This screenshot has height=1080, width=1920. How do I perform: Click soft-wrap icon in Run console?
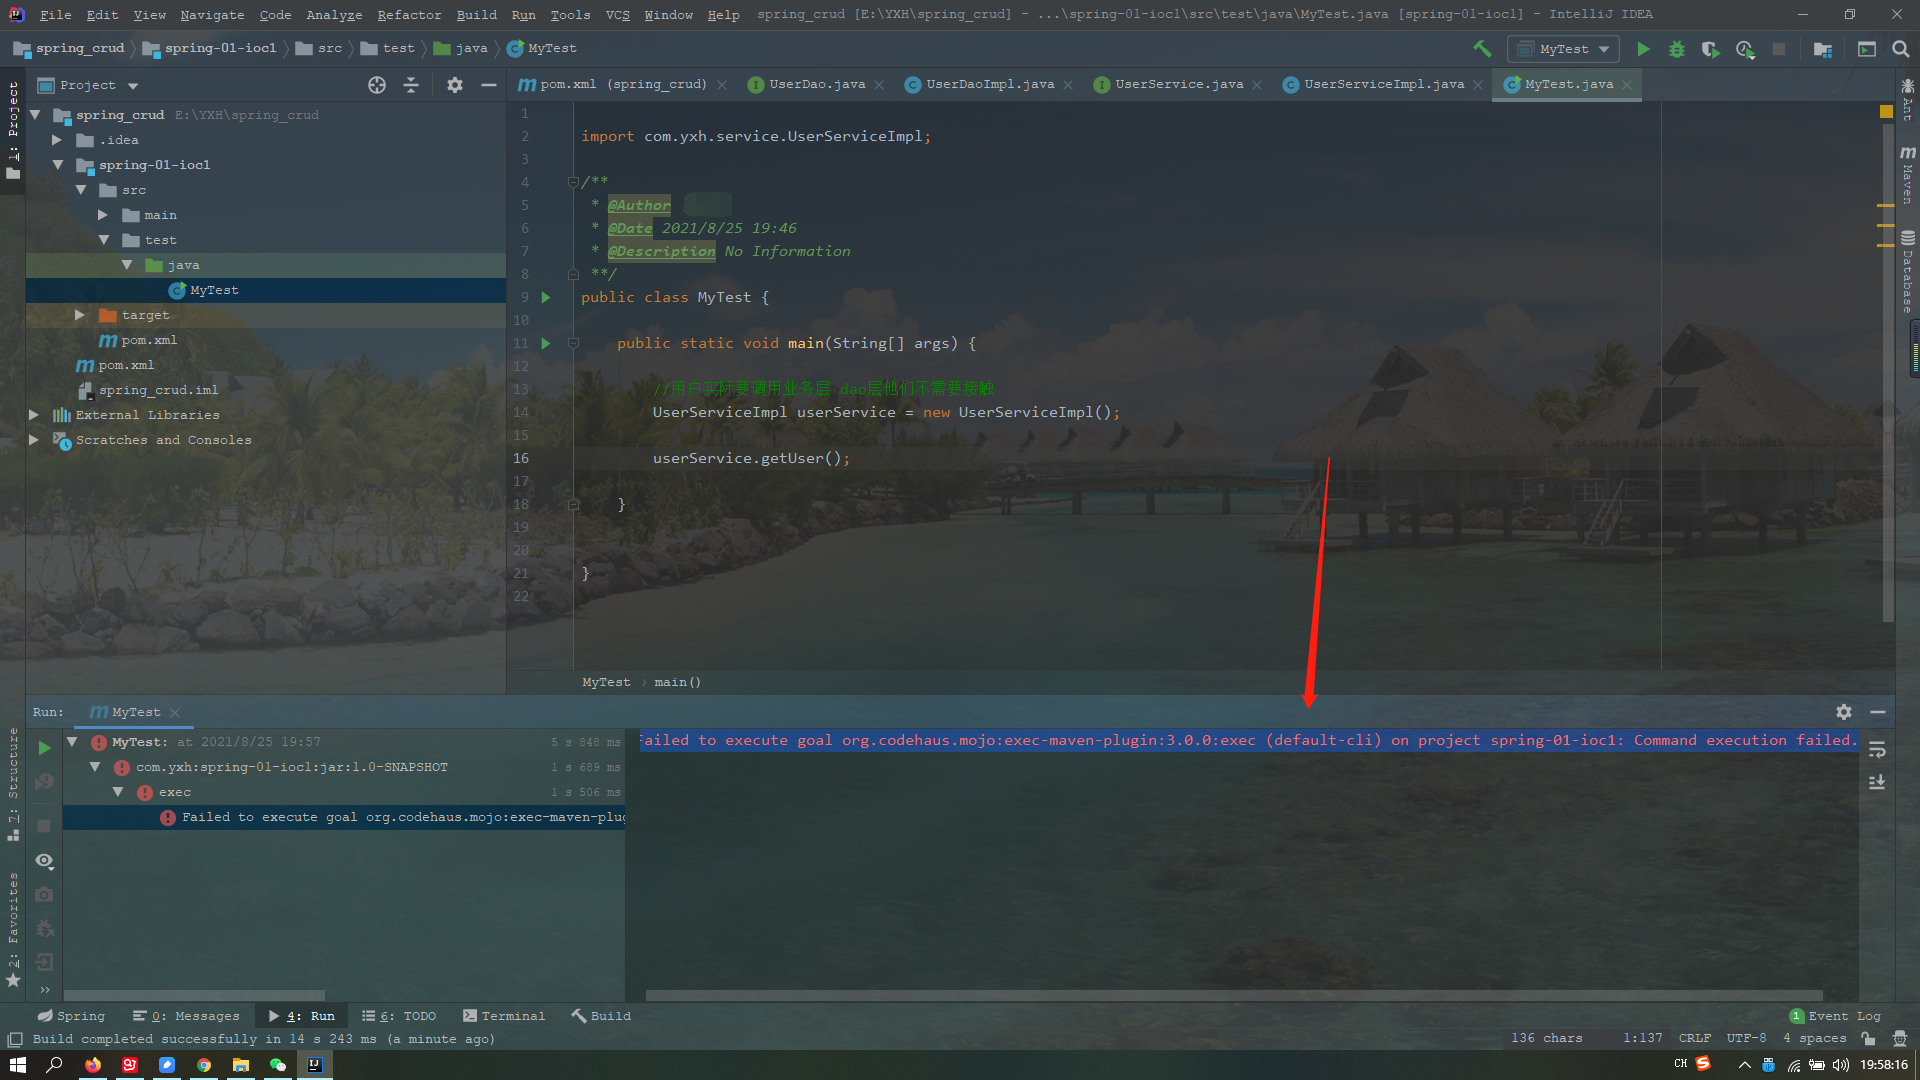1877,749
